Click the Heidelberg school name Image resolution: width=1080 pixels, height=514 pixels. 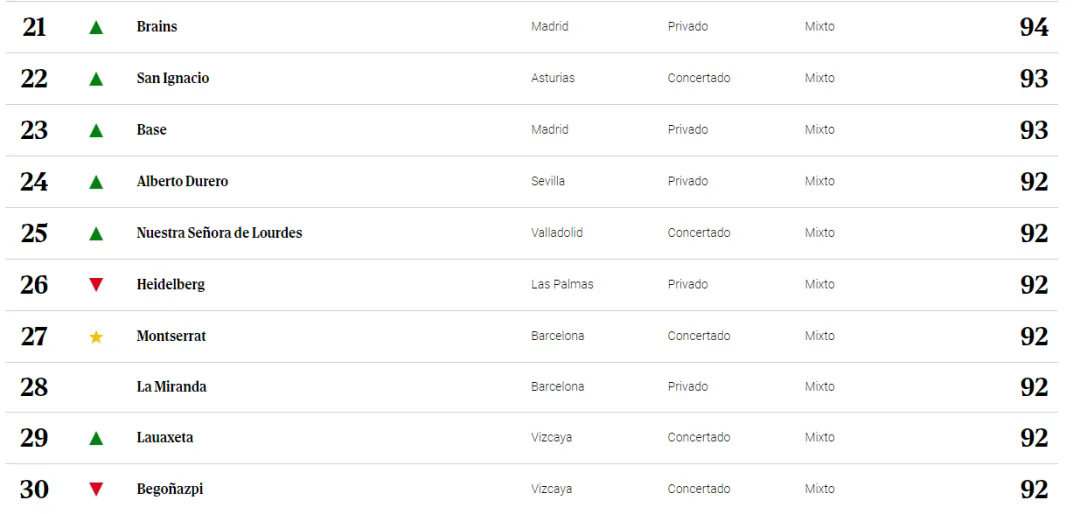(x=171, y=285)
